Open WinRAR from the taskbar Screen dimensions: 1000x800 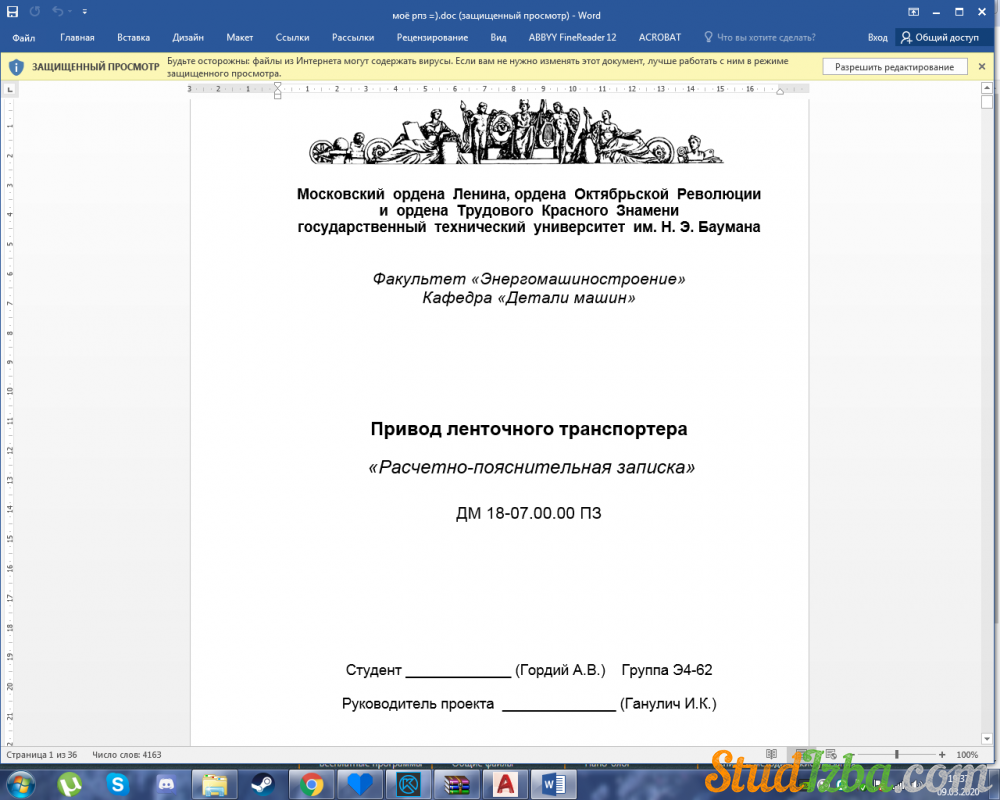pos(457,784)
